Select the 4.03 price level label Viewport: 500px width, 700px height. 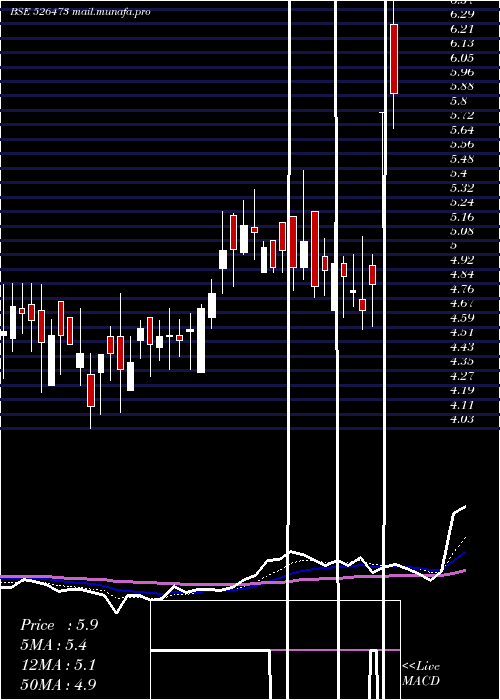[462, 420]
